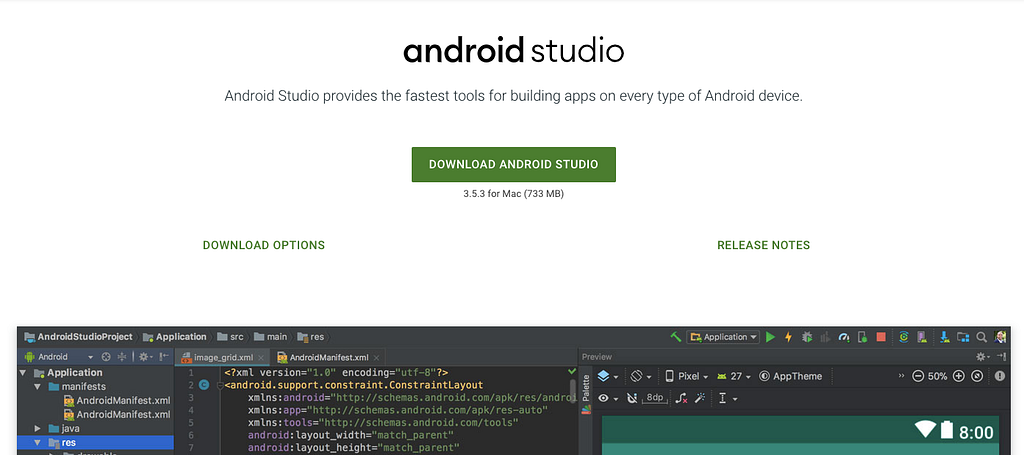Image resolution: width=1024 pixels, height=455 pixels.
Task: Open the Download Options link
Action: pos(264,245)
